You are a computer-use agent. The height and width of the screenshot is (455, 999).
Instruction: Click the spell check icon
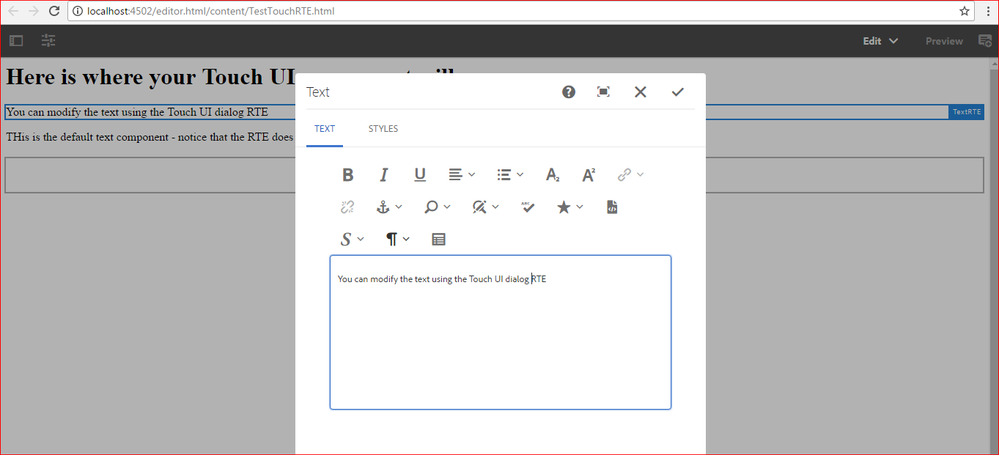[x=528, y=207]
